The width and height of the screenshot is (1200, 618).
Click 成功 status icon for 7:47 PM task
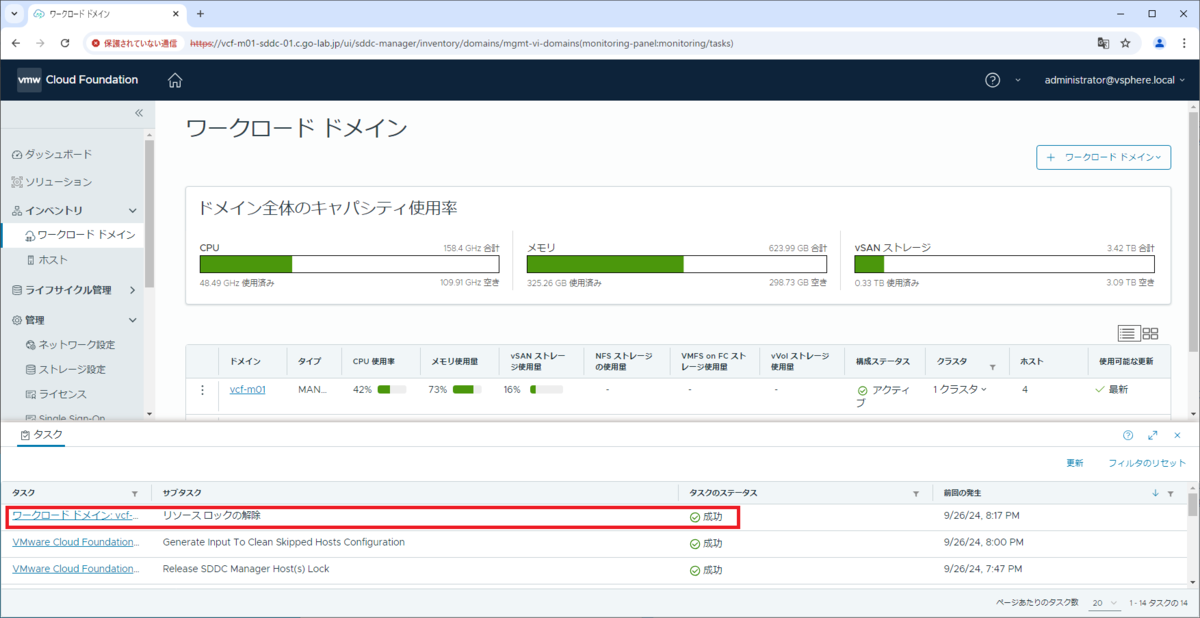[x=695, y=570]
